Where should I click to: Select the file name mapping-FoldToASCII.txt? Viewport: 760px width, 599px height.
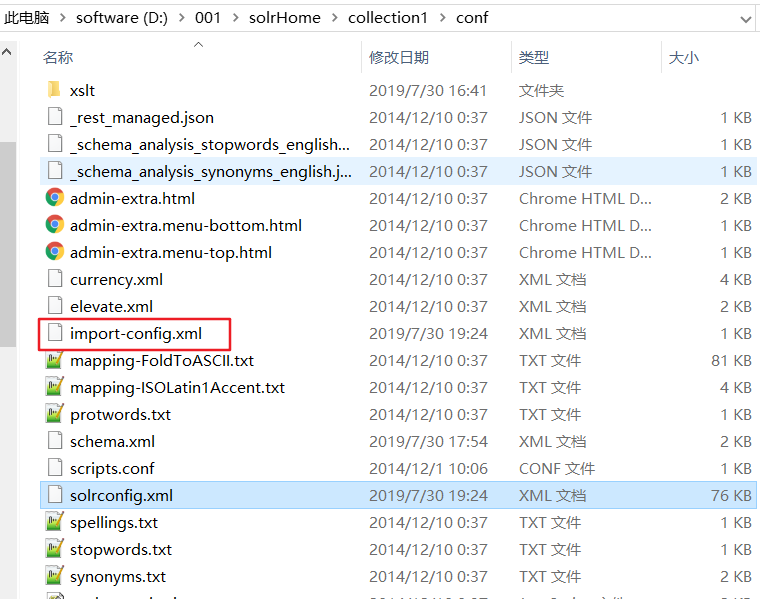pyautogui.click(x=162, y=360)
